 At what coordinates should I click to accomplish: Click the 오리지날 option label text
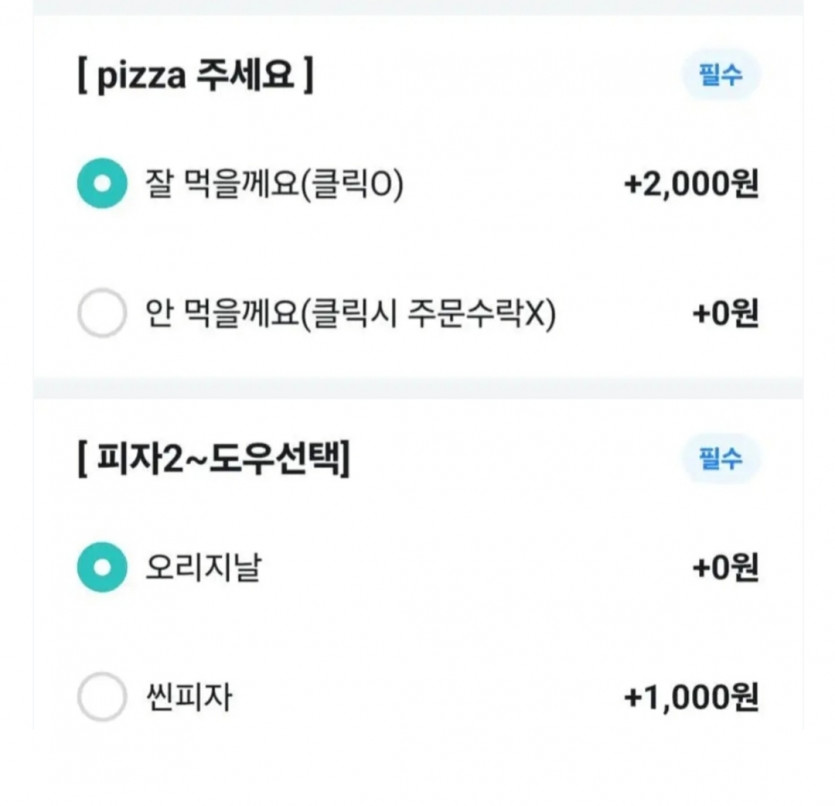(203, 567)
